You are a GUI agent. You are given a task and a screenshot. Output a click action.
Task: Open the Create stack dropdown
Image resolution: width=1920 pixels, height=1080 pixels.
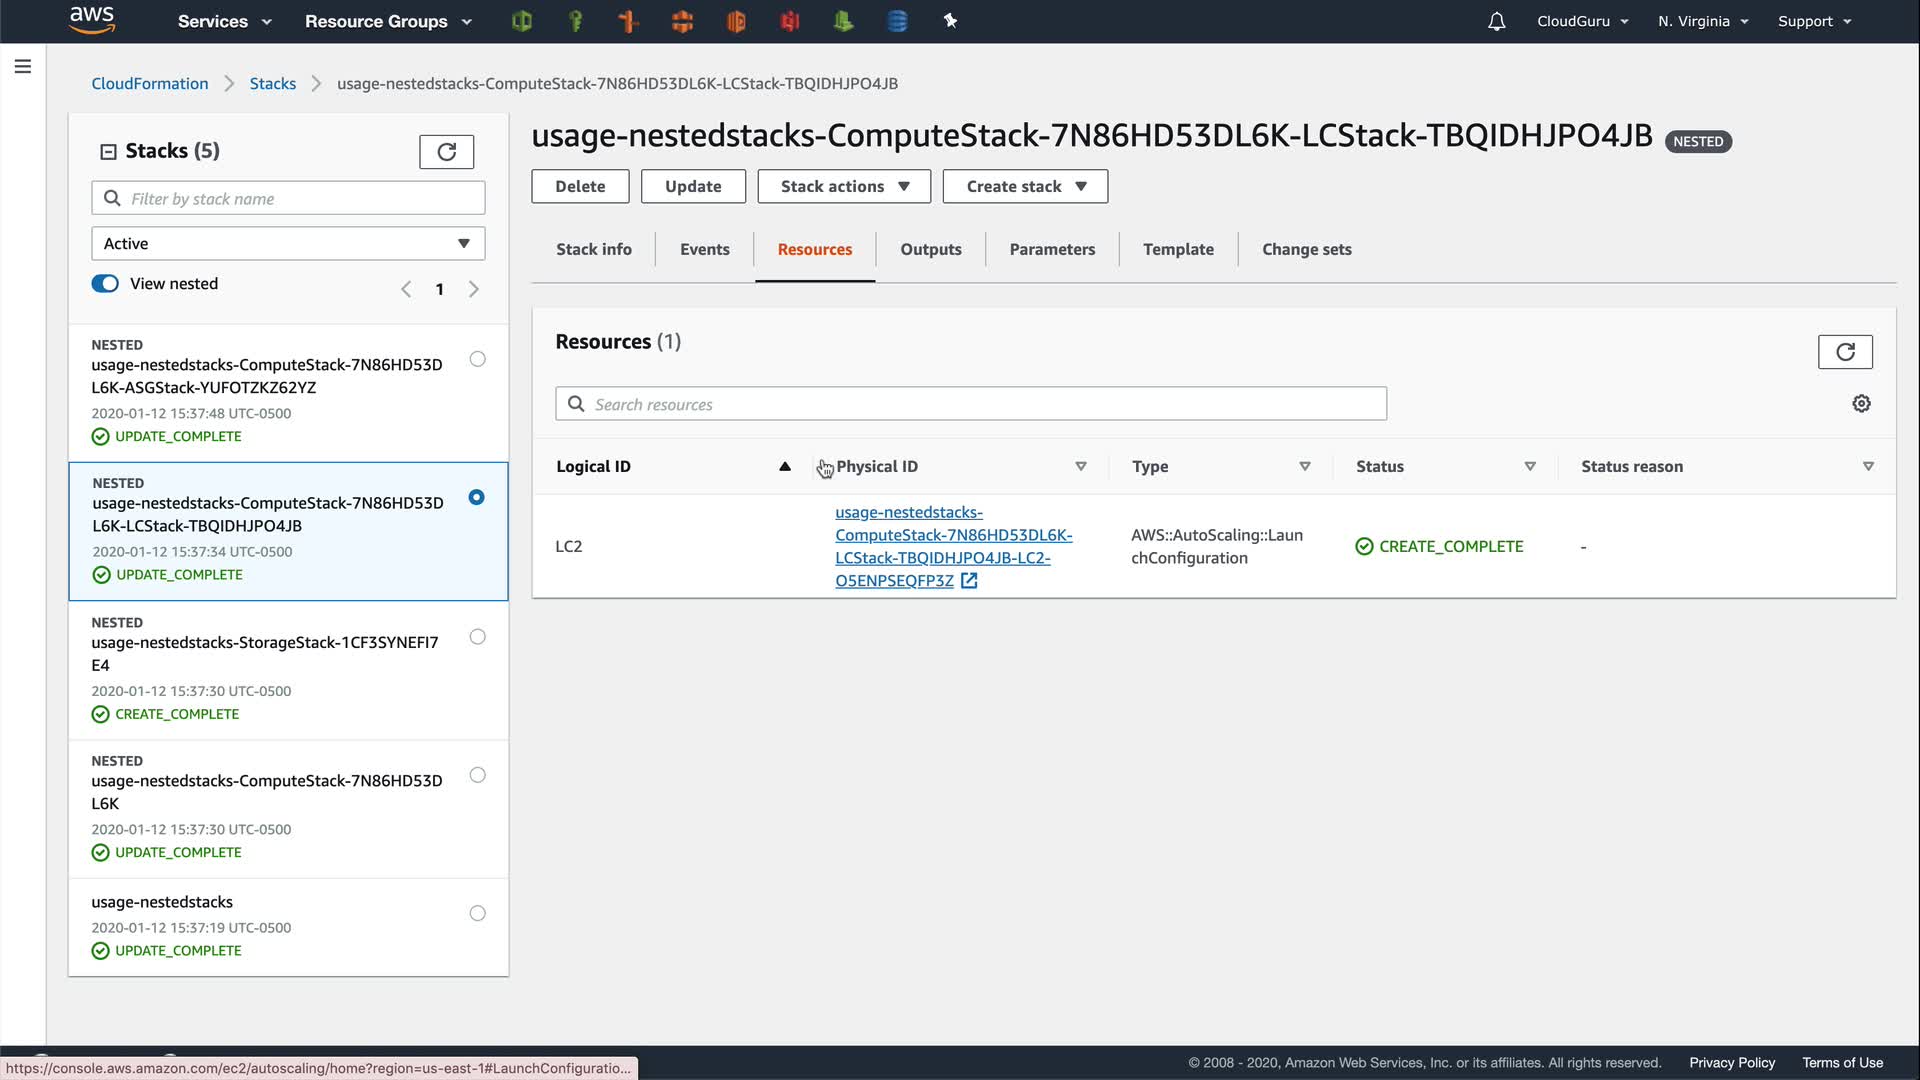(1024, 187)
